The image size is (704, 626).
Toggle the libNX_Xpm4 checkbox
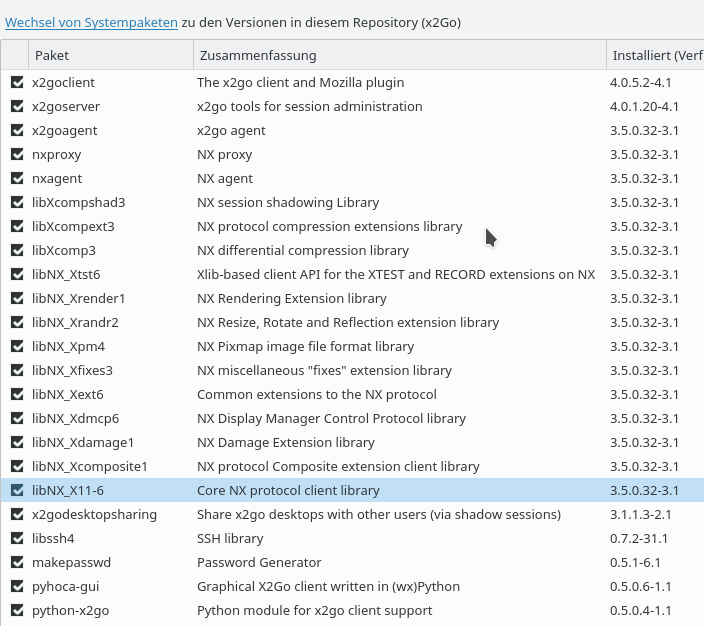(17, 346)
